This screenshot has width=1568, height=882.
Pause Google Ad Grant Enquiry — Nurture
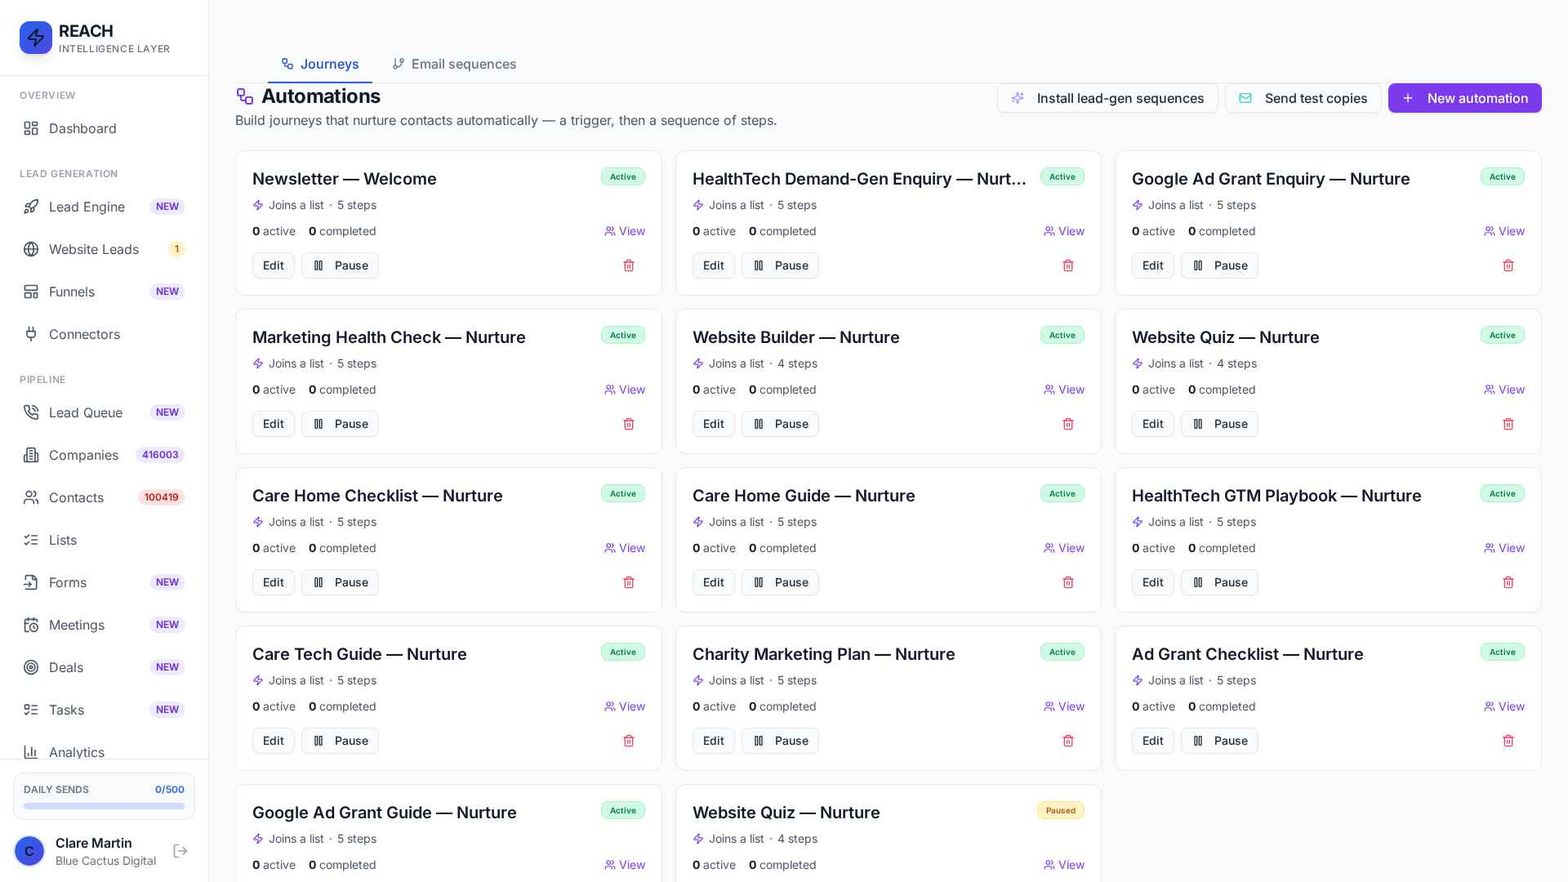pos(1220,266)
